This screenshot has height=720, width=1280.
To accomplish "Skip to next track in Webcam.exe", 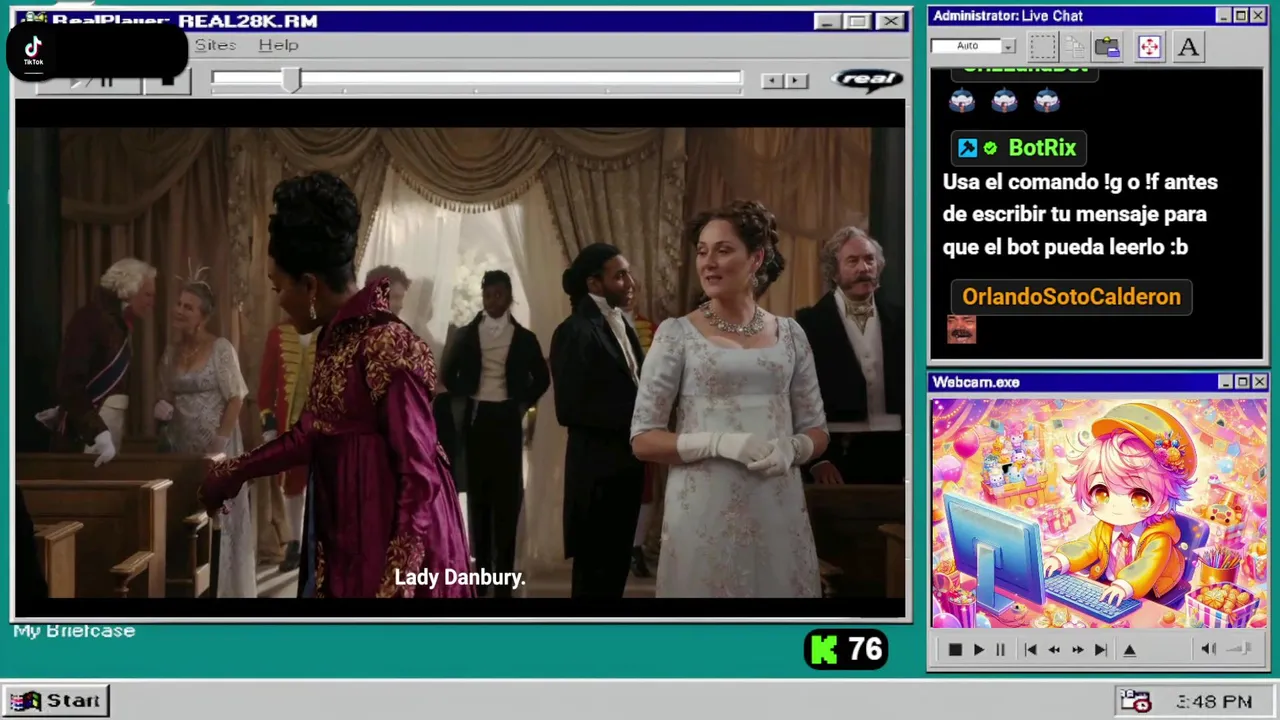I will point(1101,649).
